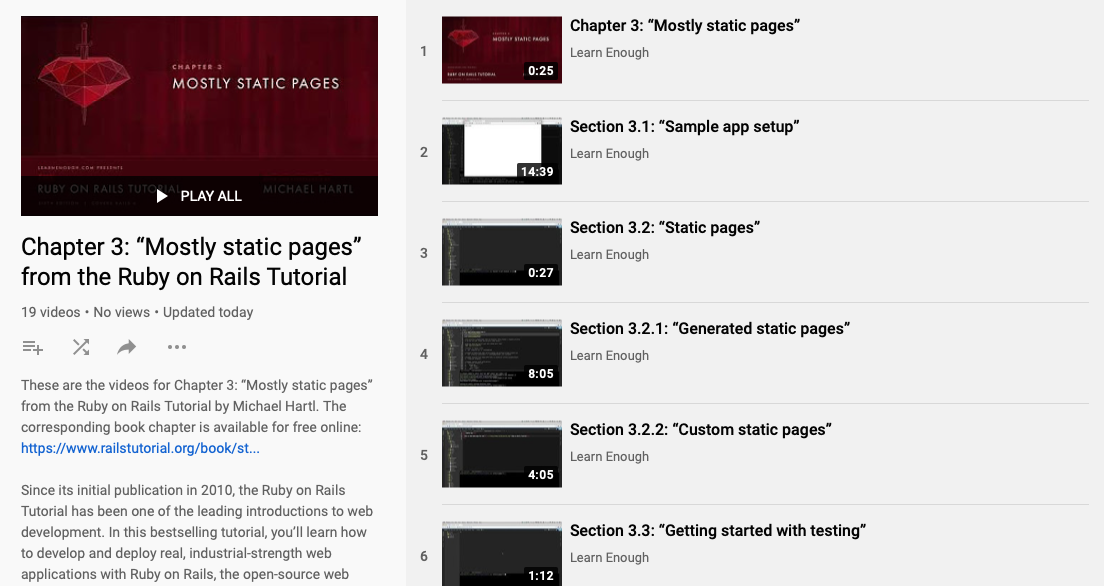Open Section 3.1 Sample app setup thumbnail

tap(501, 151)
